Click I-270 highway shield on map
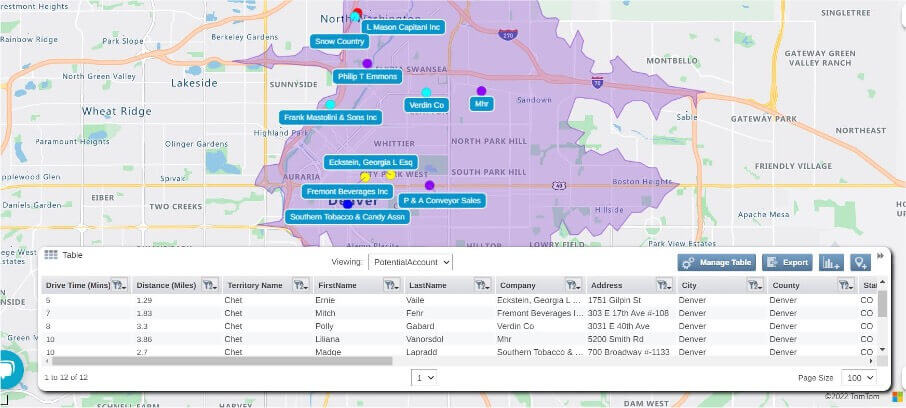Screen dimensions: 906x408 point(508,34)
